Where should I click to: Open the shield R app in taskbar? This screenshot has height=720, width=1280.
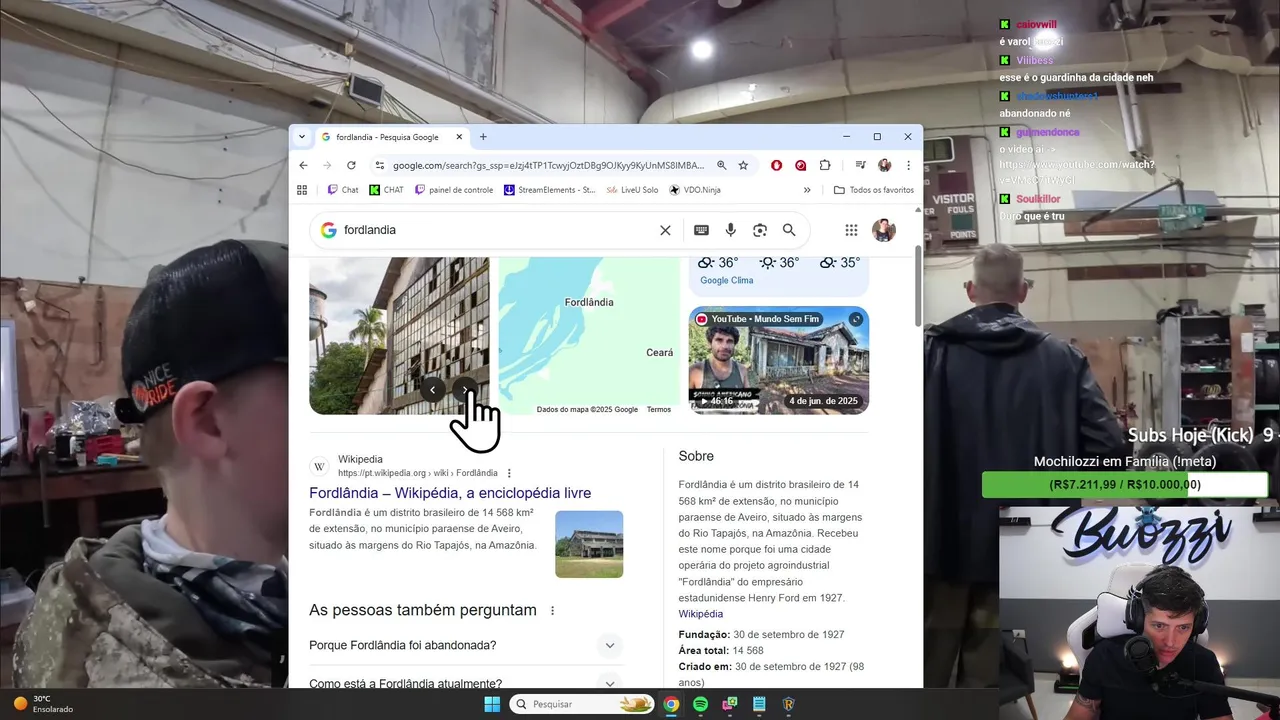pos(788,704)
